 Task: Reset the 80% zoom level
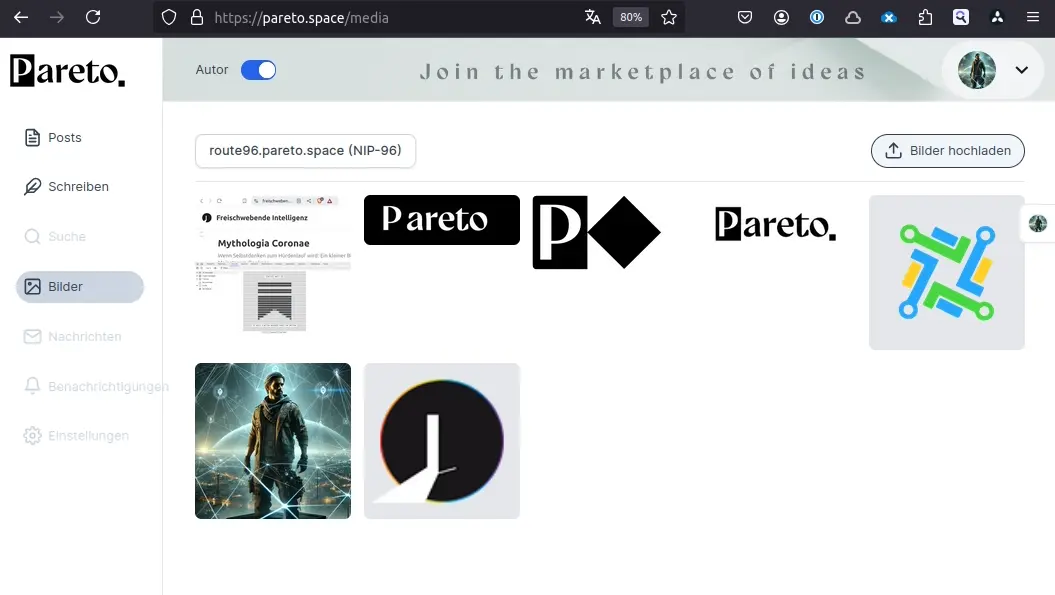tap(630, 18)
